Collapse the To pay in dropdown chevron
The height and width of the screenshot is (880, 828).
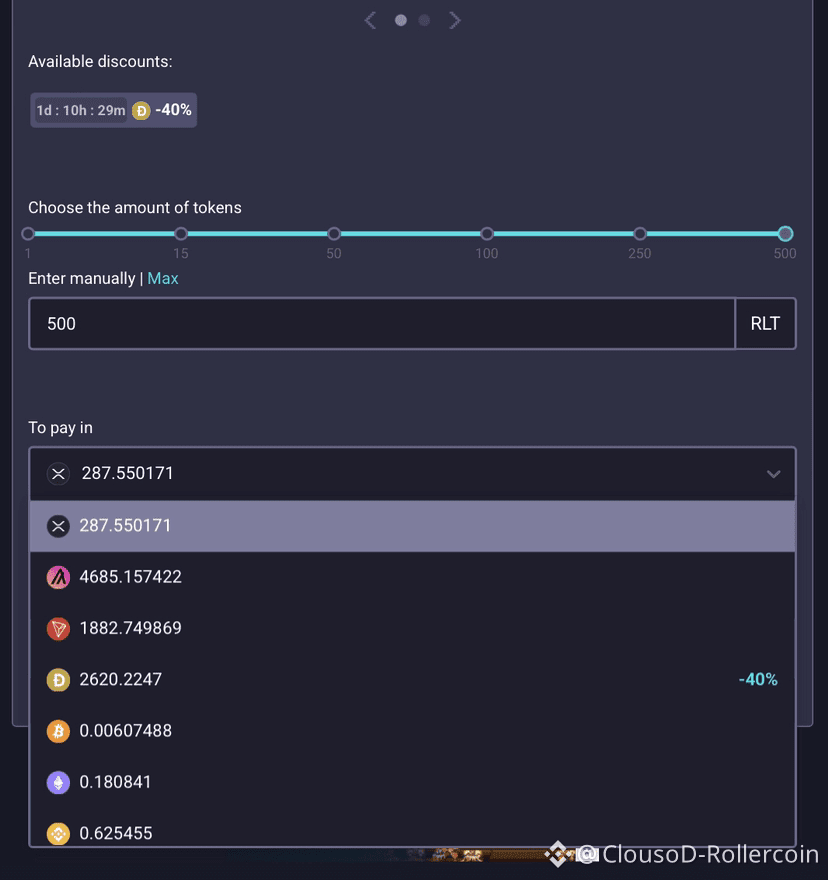pos(774,474)
